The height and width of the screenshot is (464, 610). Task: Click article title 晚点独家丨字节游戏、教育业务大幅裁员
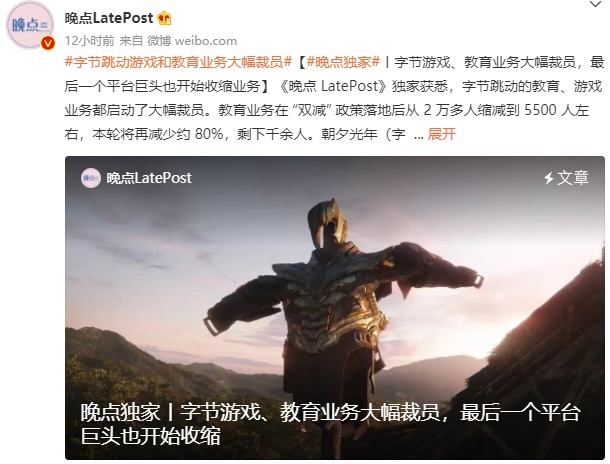coord(260,413)
